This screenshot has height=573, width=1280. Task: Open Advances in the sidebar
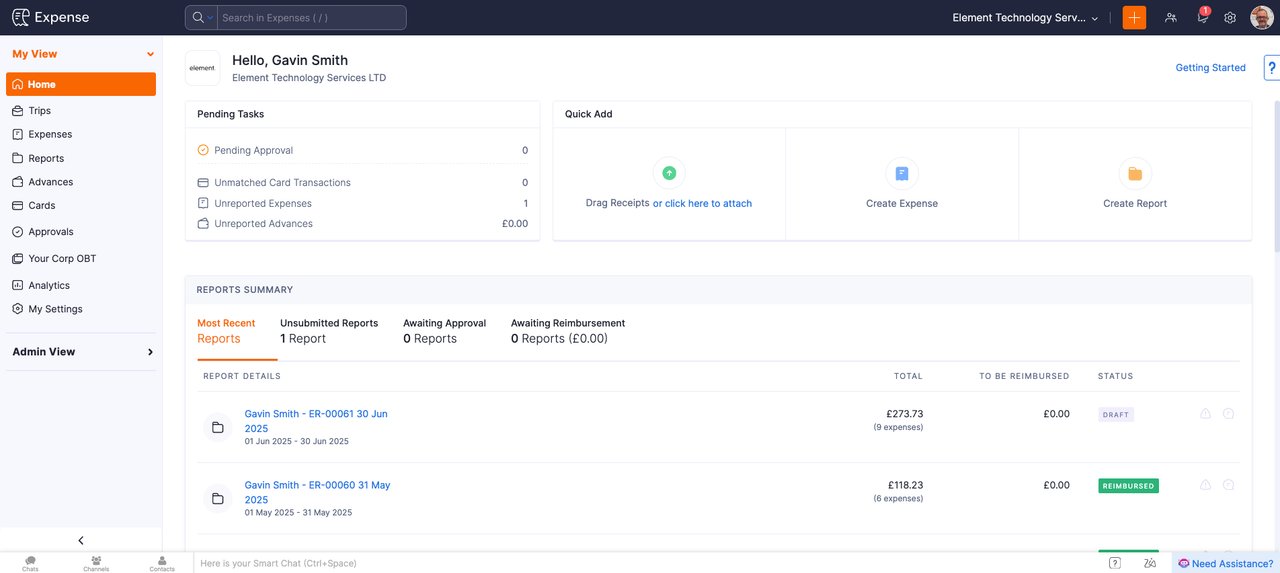click(x=51, y=182)
